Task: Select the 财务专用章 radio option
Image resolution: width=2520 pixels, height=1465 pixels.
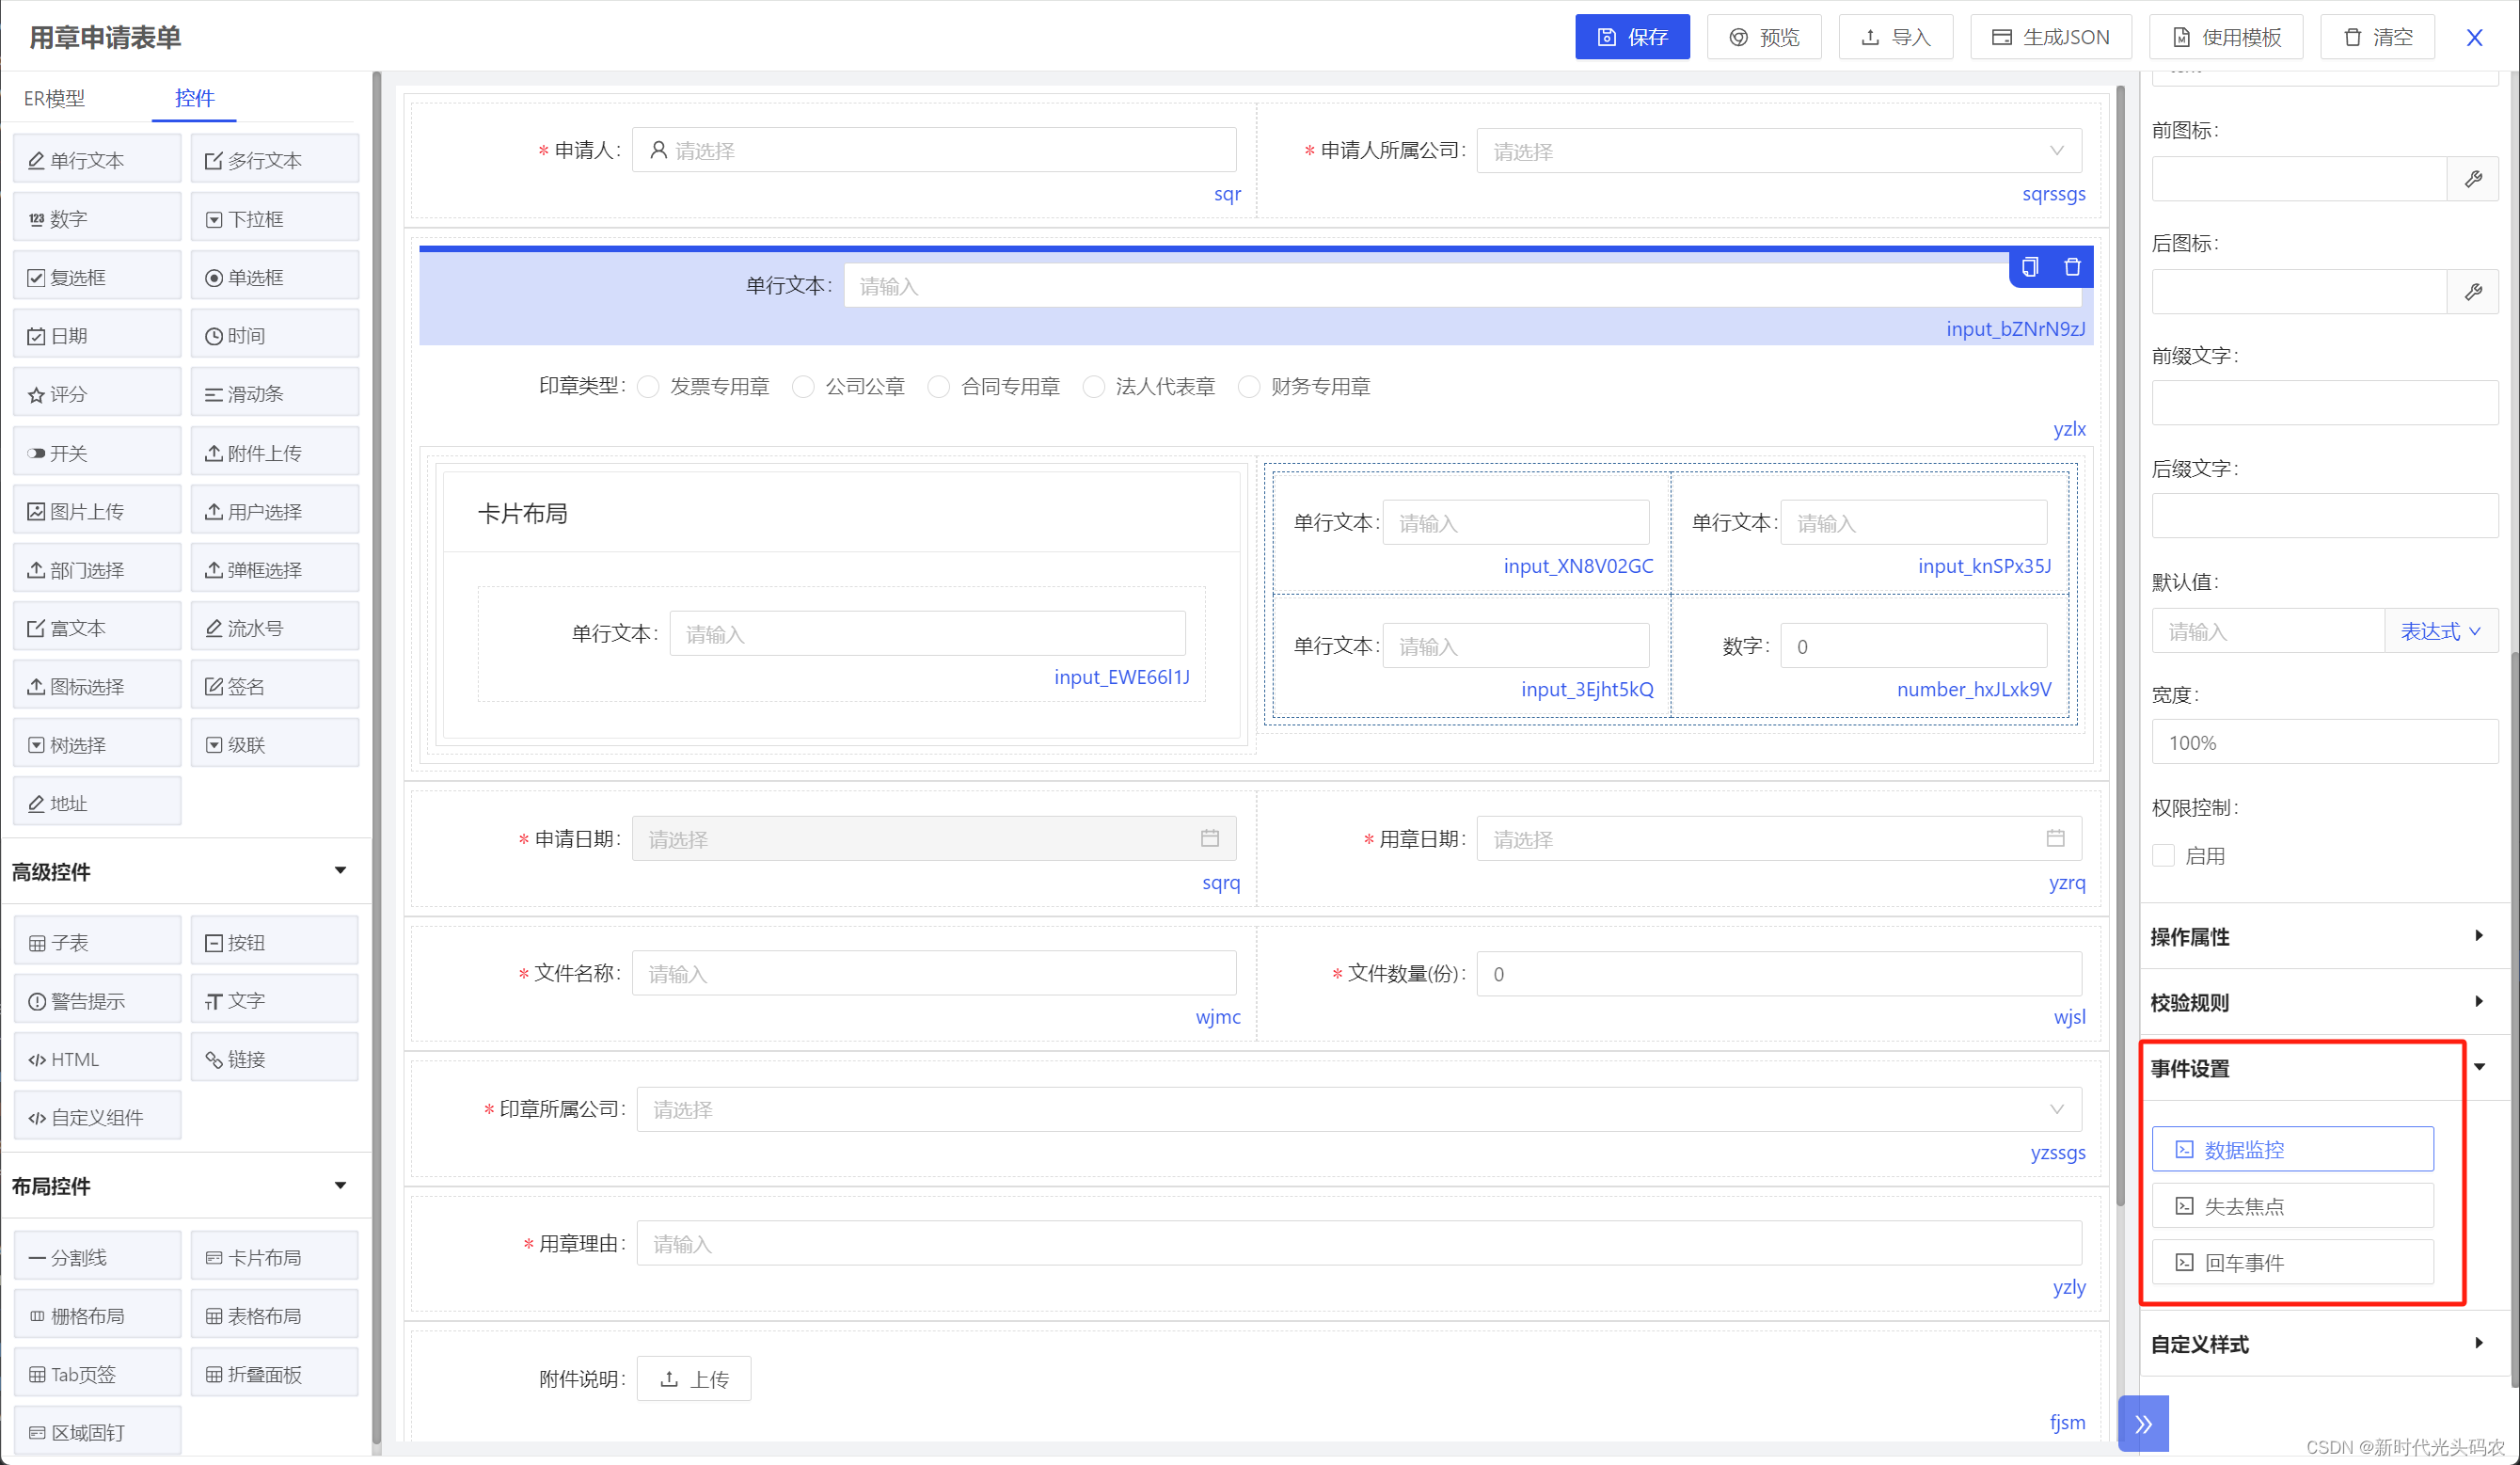Action: (x=1249, y=387)
